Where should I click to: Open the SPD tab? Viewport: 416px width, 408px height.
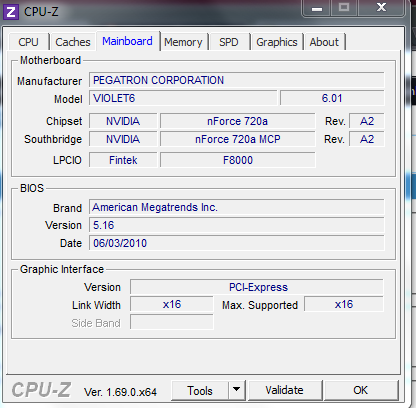click(229, 42)
